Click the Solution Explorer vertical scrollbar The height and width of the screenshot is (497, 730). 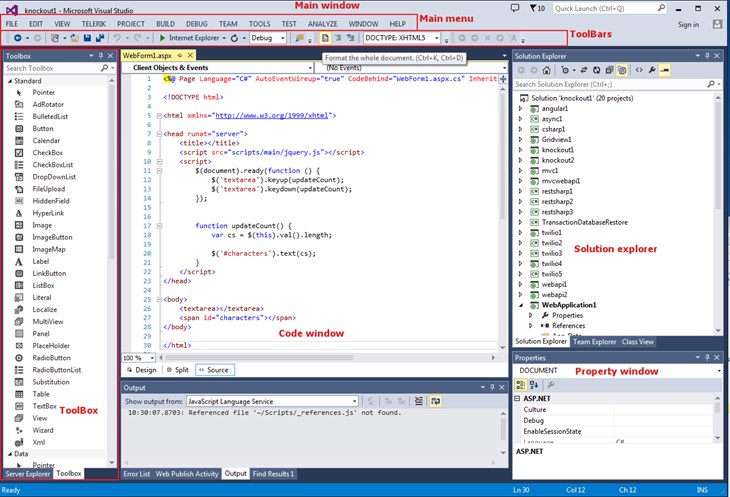tap(718, 154)
